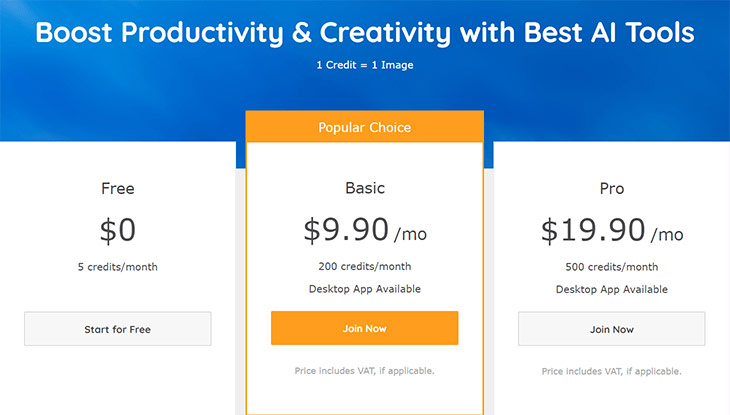The image size is (730, 415).
Task: Click the Start for Free button
Action: point(118,329)
